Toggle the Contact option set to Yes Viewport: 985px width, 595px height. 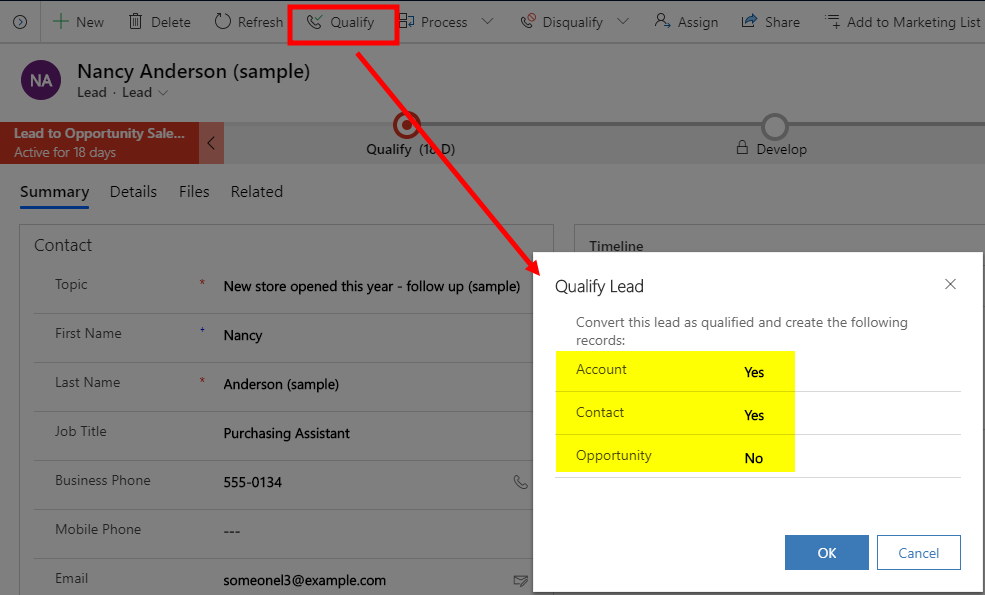tap(754, 415)
